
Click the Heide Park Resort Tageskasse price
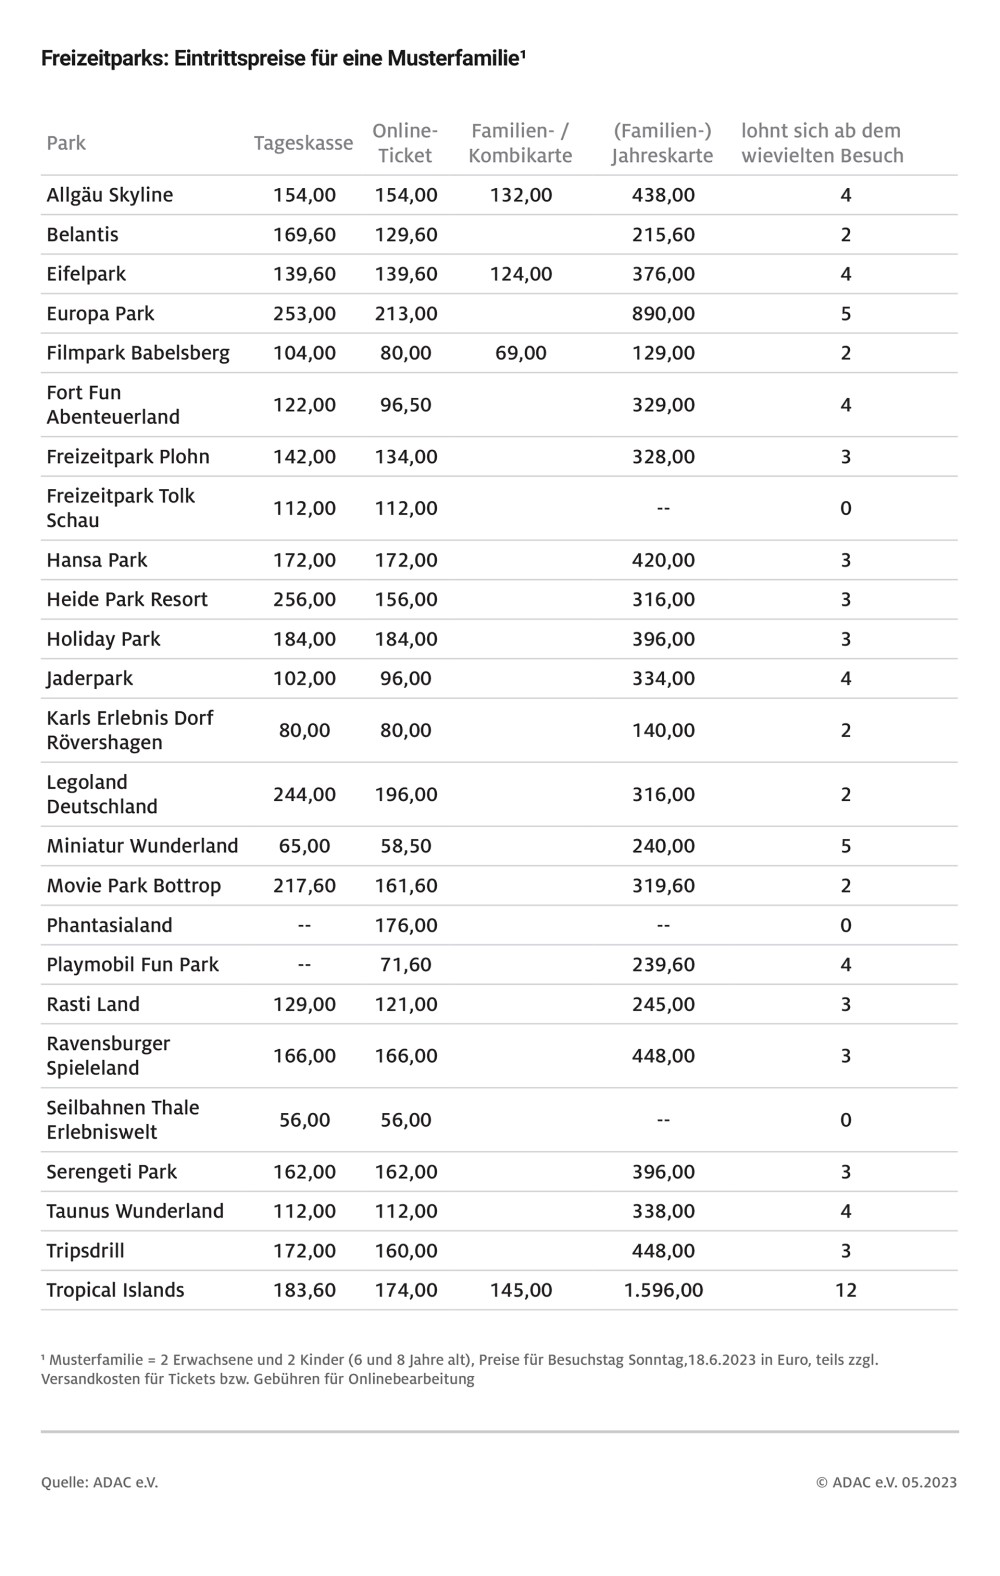click(x=305, y=600)
